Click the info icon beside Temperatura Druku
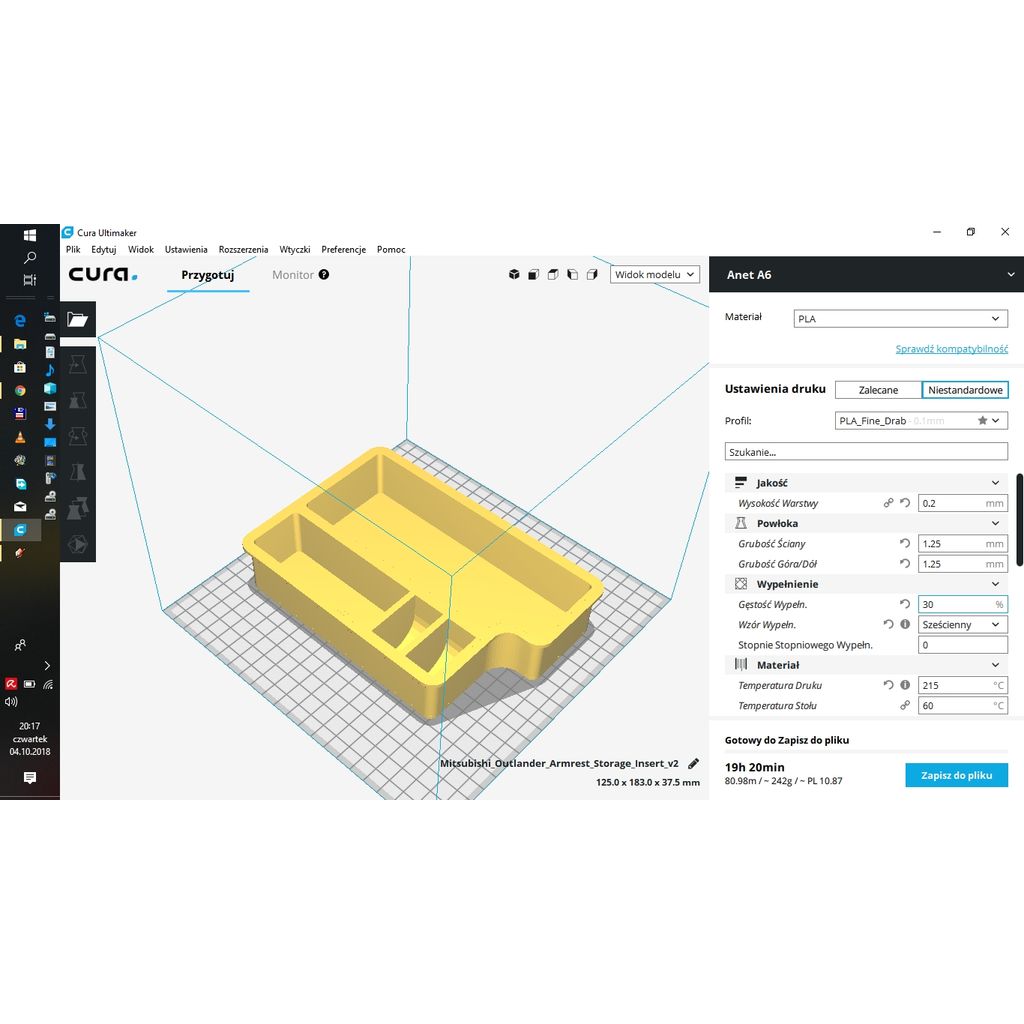This screenshot has height=1024, width=1024. (905, 686)
